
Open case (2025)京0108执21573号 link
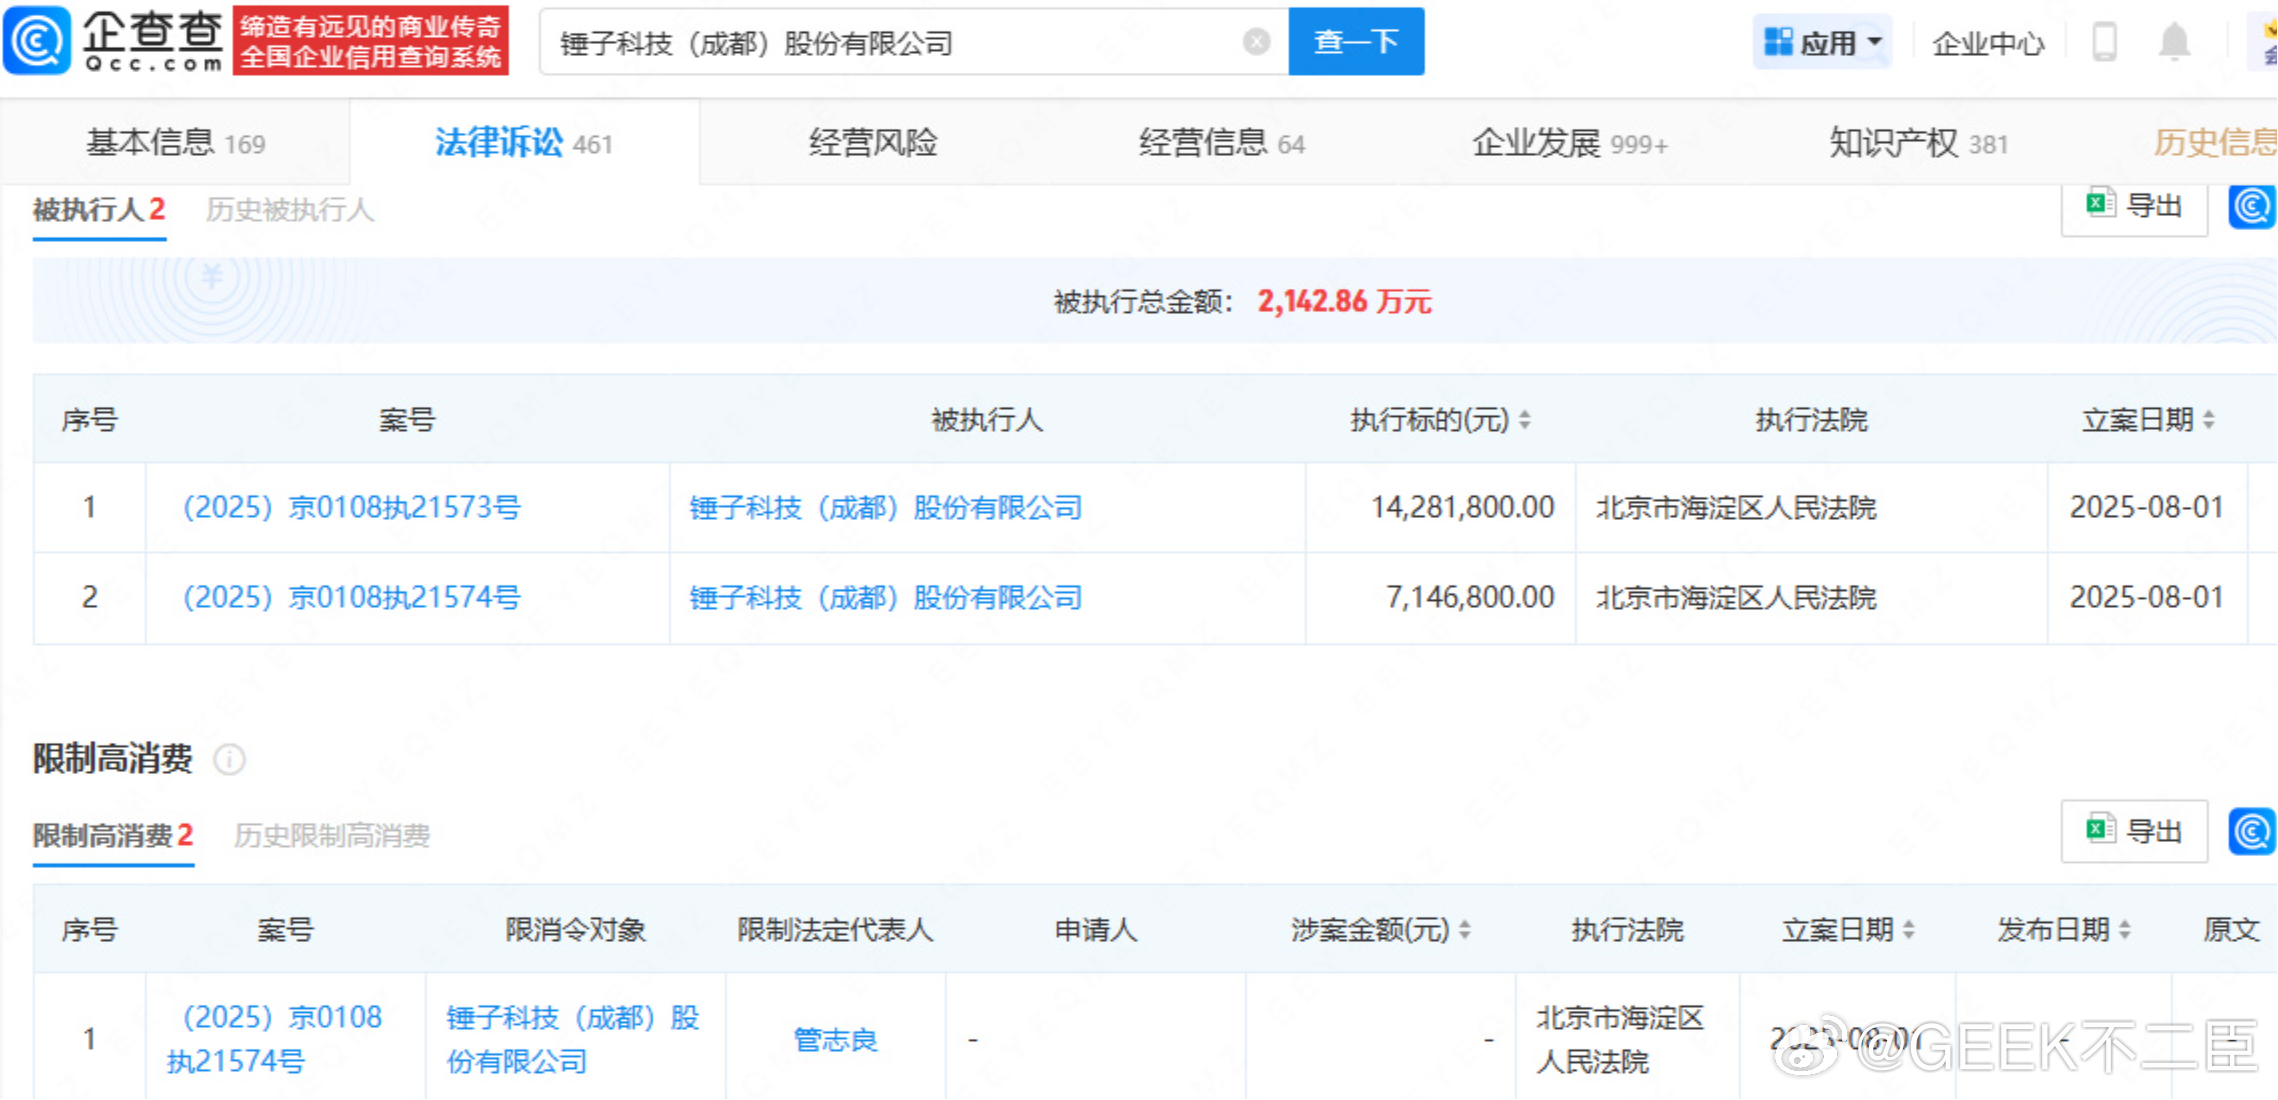pos(351,508)
